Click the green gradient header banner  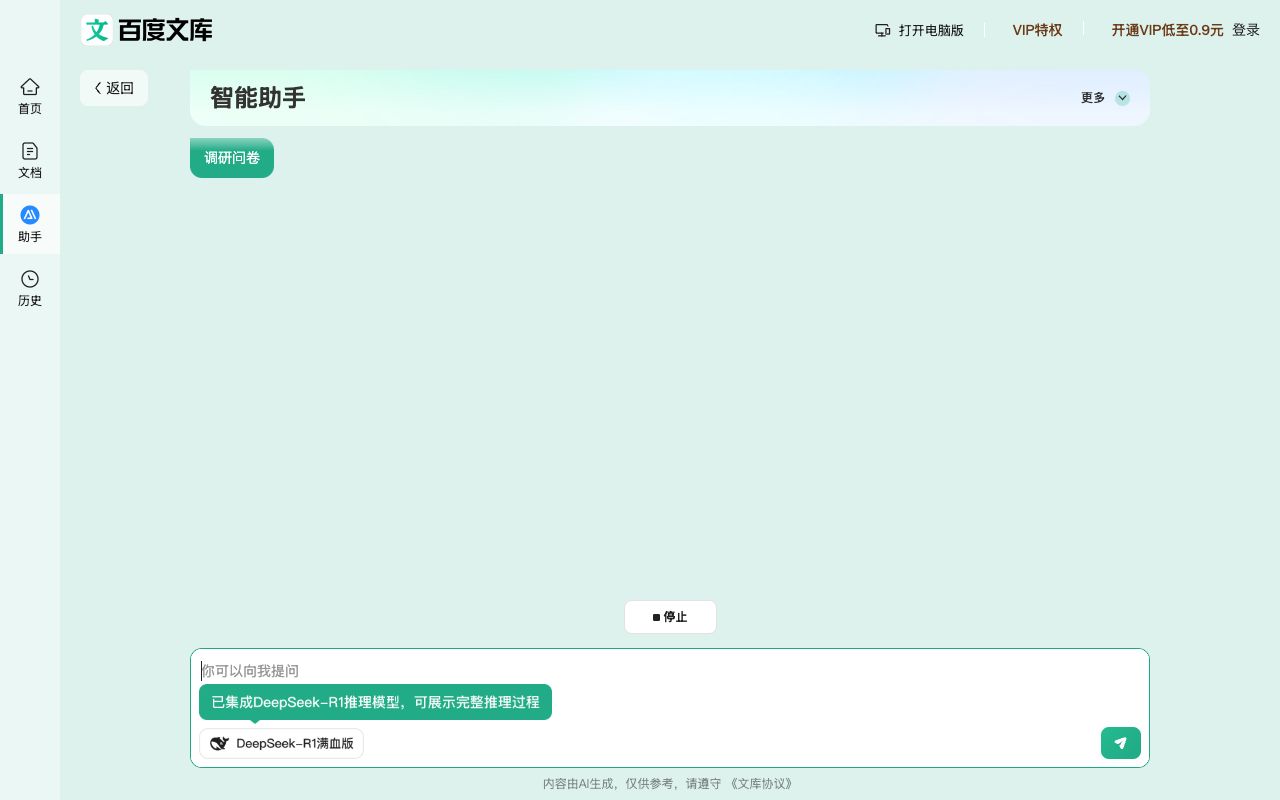click(670, 97)
